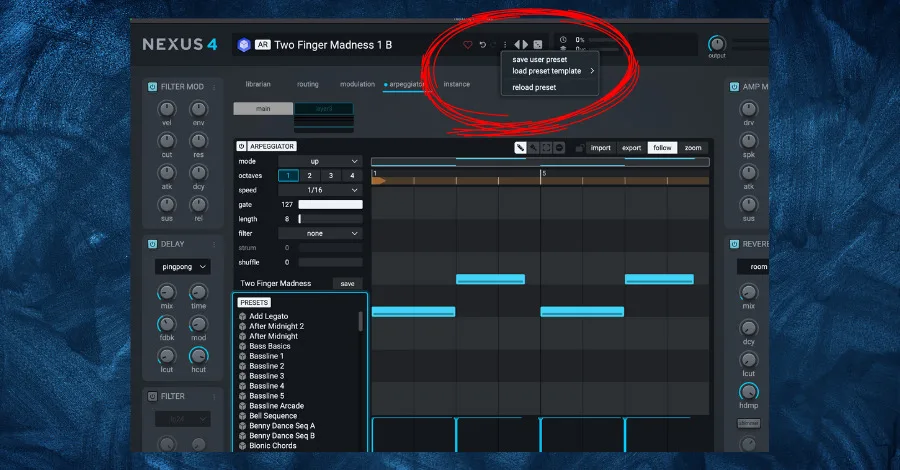Click the shuffle value slider
The image size is (900, 470).
point(330,262)
